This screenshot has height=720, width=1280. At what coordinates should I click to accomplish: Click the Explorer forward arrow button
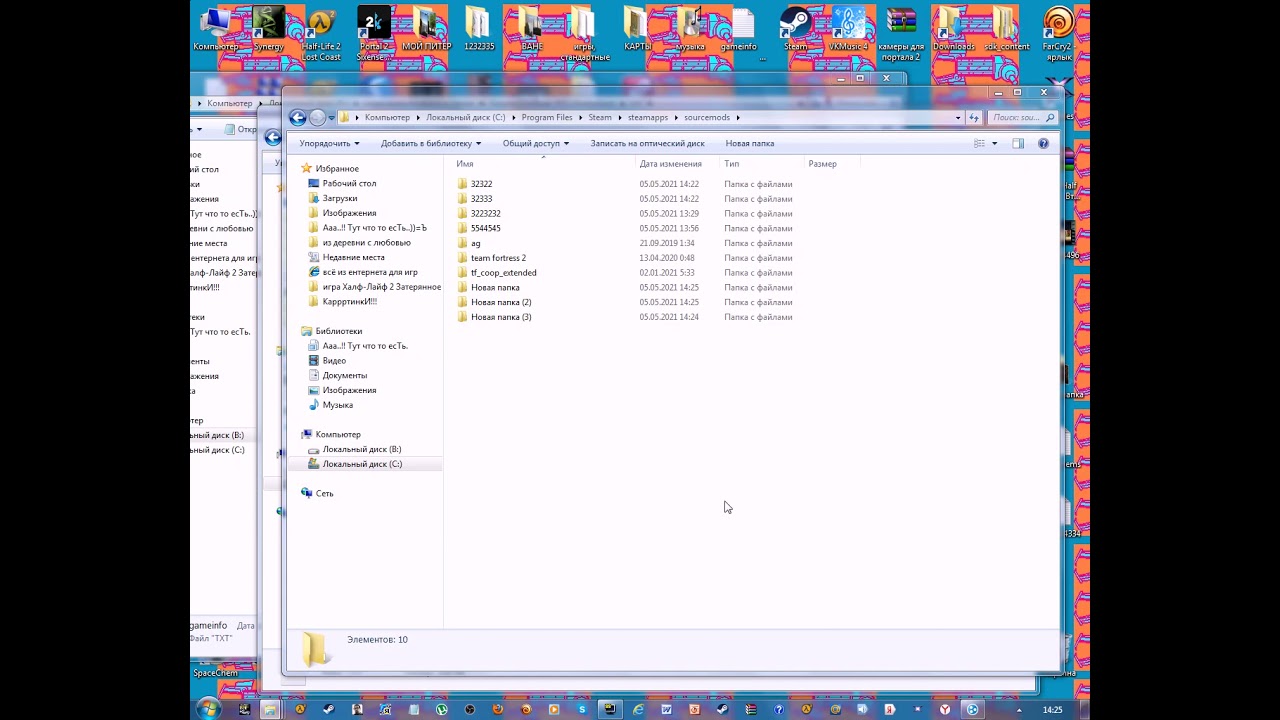click(x=317, y=118)
